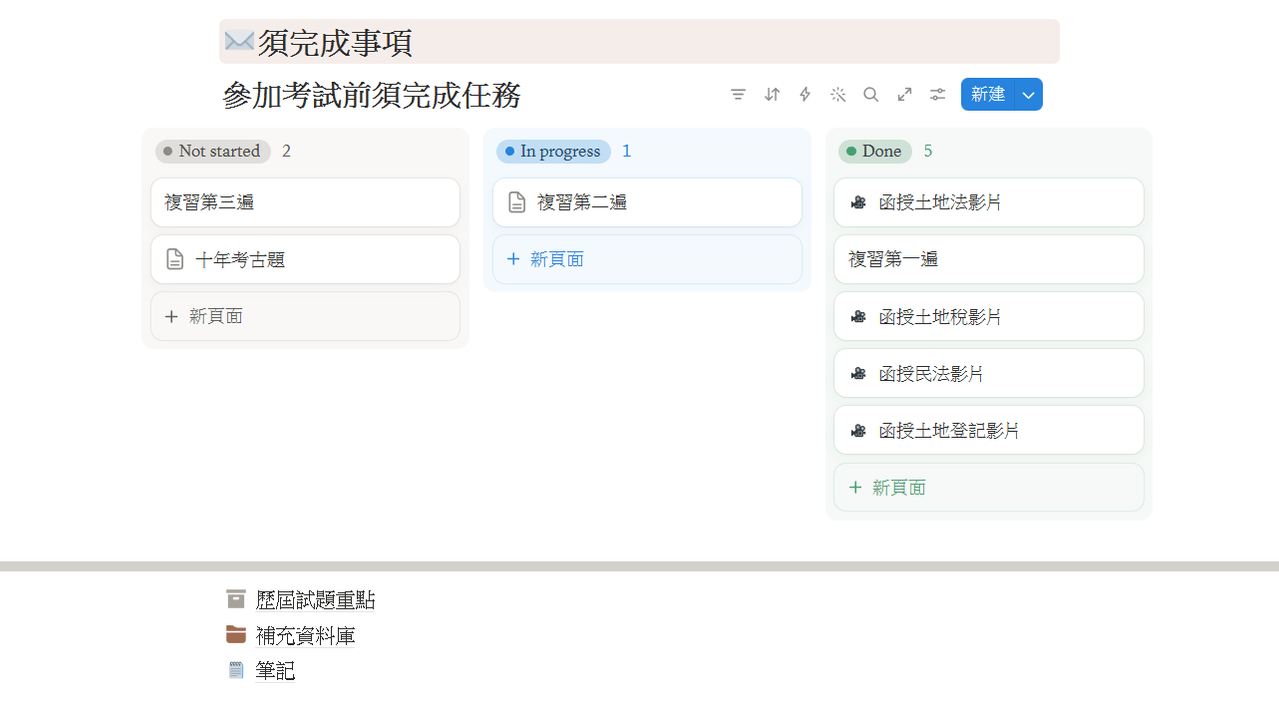The image size is (1279, 715).
Task: Click the Not started status tag
Action: tap(213, 151)
